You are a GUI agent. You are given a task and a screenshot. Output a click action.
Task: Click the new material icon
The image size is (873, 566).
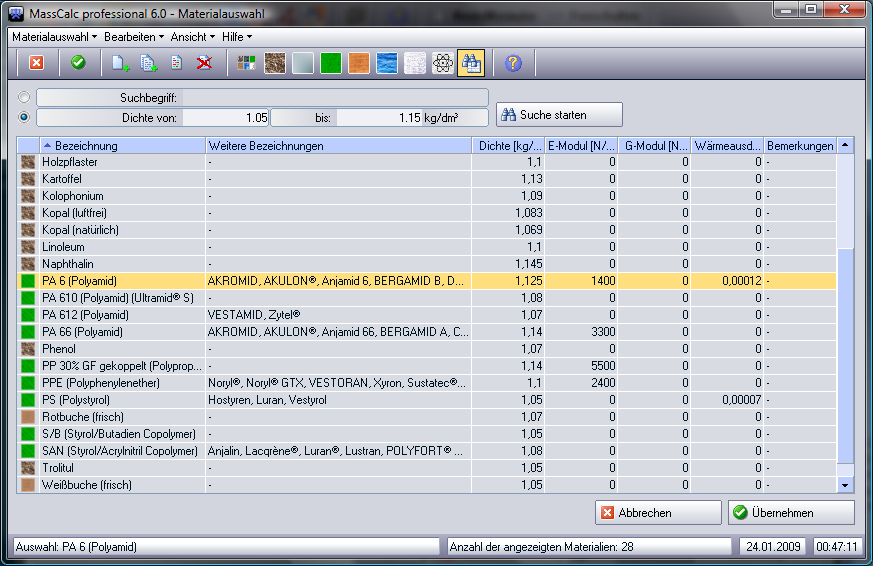click(120, 63)
